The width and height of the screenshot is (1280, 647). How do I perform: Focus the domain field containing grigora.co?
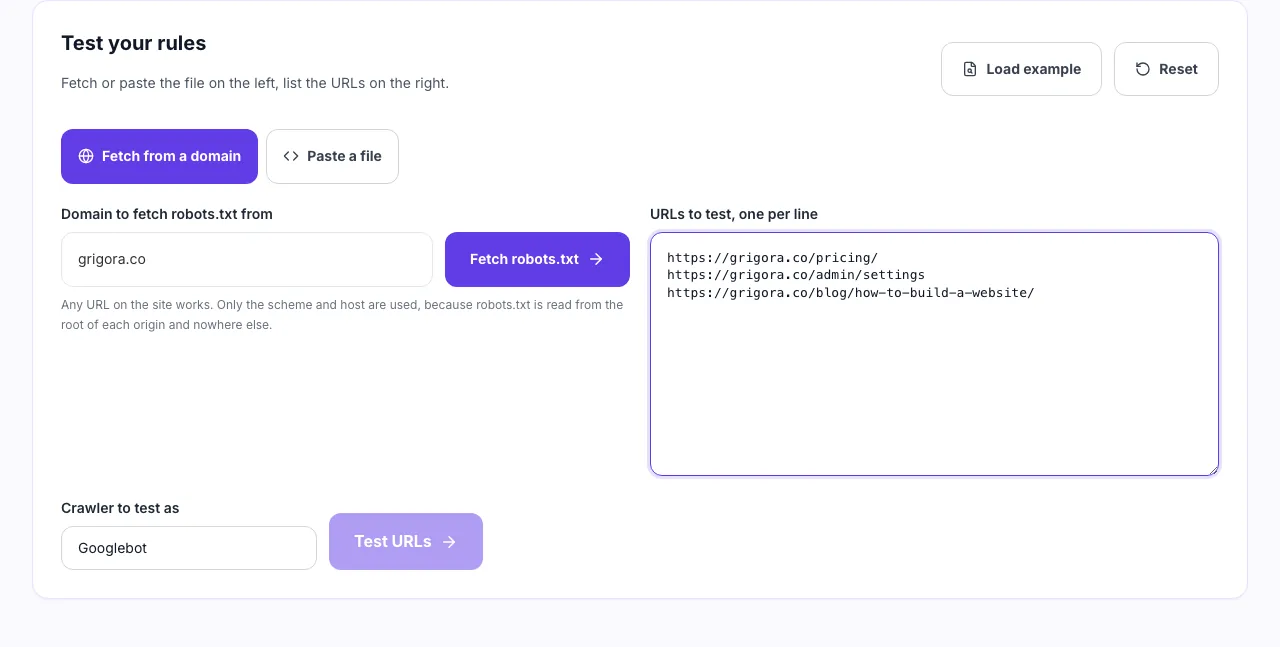[247, 259]
